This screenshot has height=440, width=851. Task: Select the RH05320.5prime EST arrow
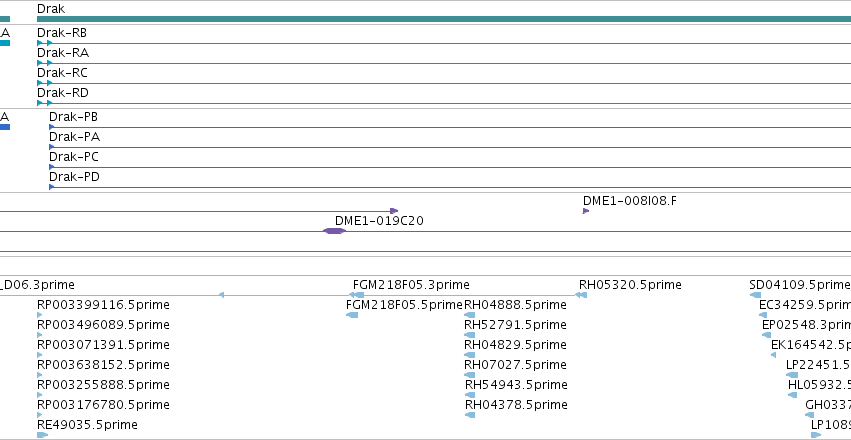[x=581, y=295]
